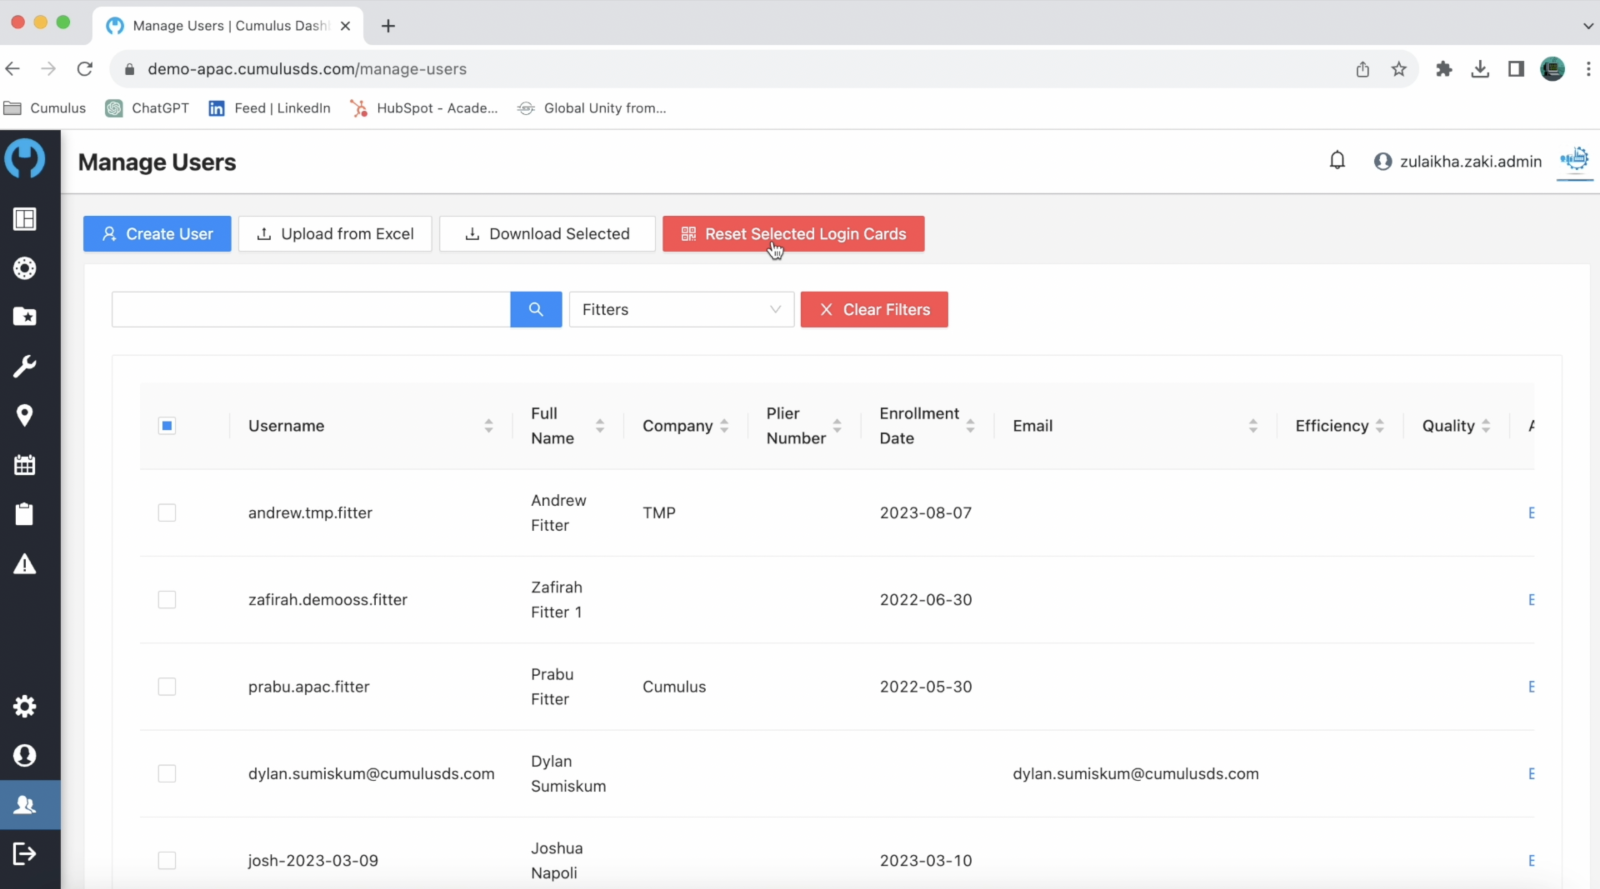Open the Cumulus bookmarks folder

click(46, 108)
